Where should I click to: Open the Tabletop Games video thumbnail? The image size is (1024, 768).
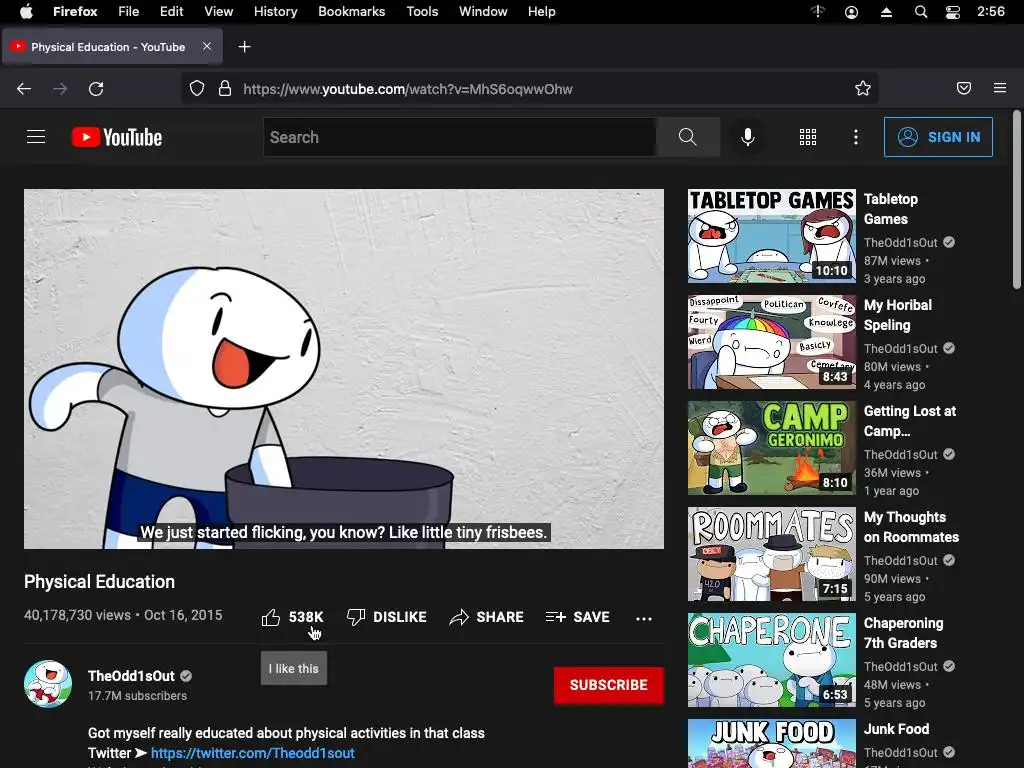pos(772,236)
